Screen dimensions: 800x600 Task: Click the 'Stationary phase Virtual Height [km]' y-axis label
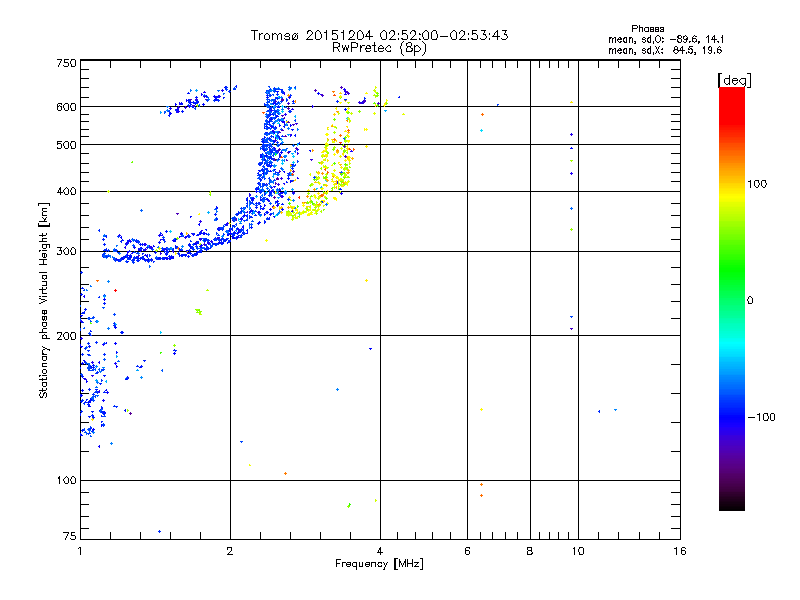pos(43,300)
